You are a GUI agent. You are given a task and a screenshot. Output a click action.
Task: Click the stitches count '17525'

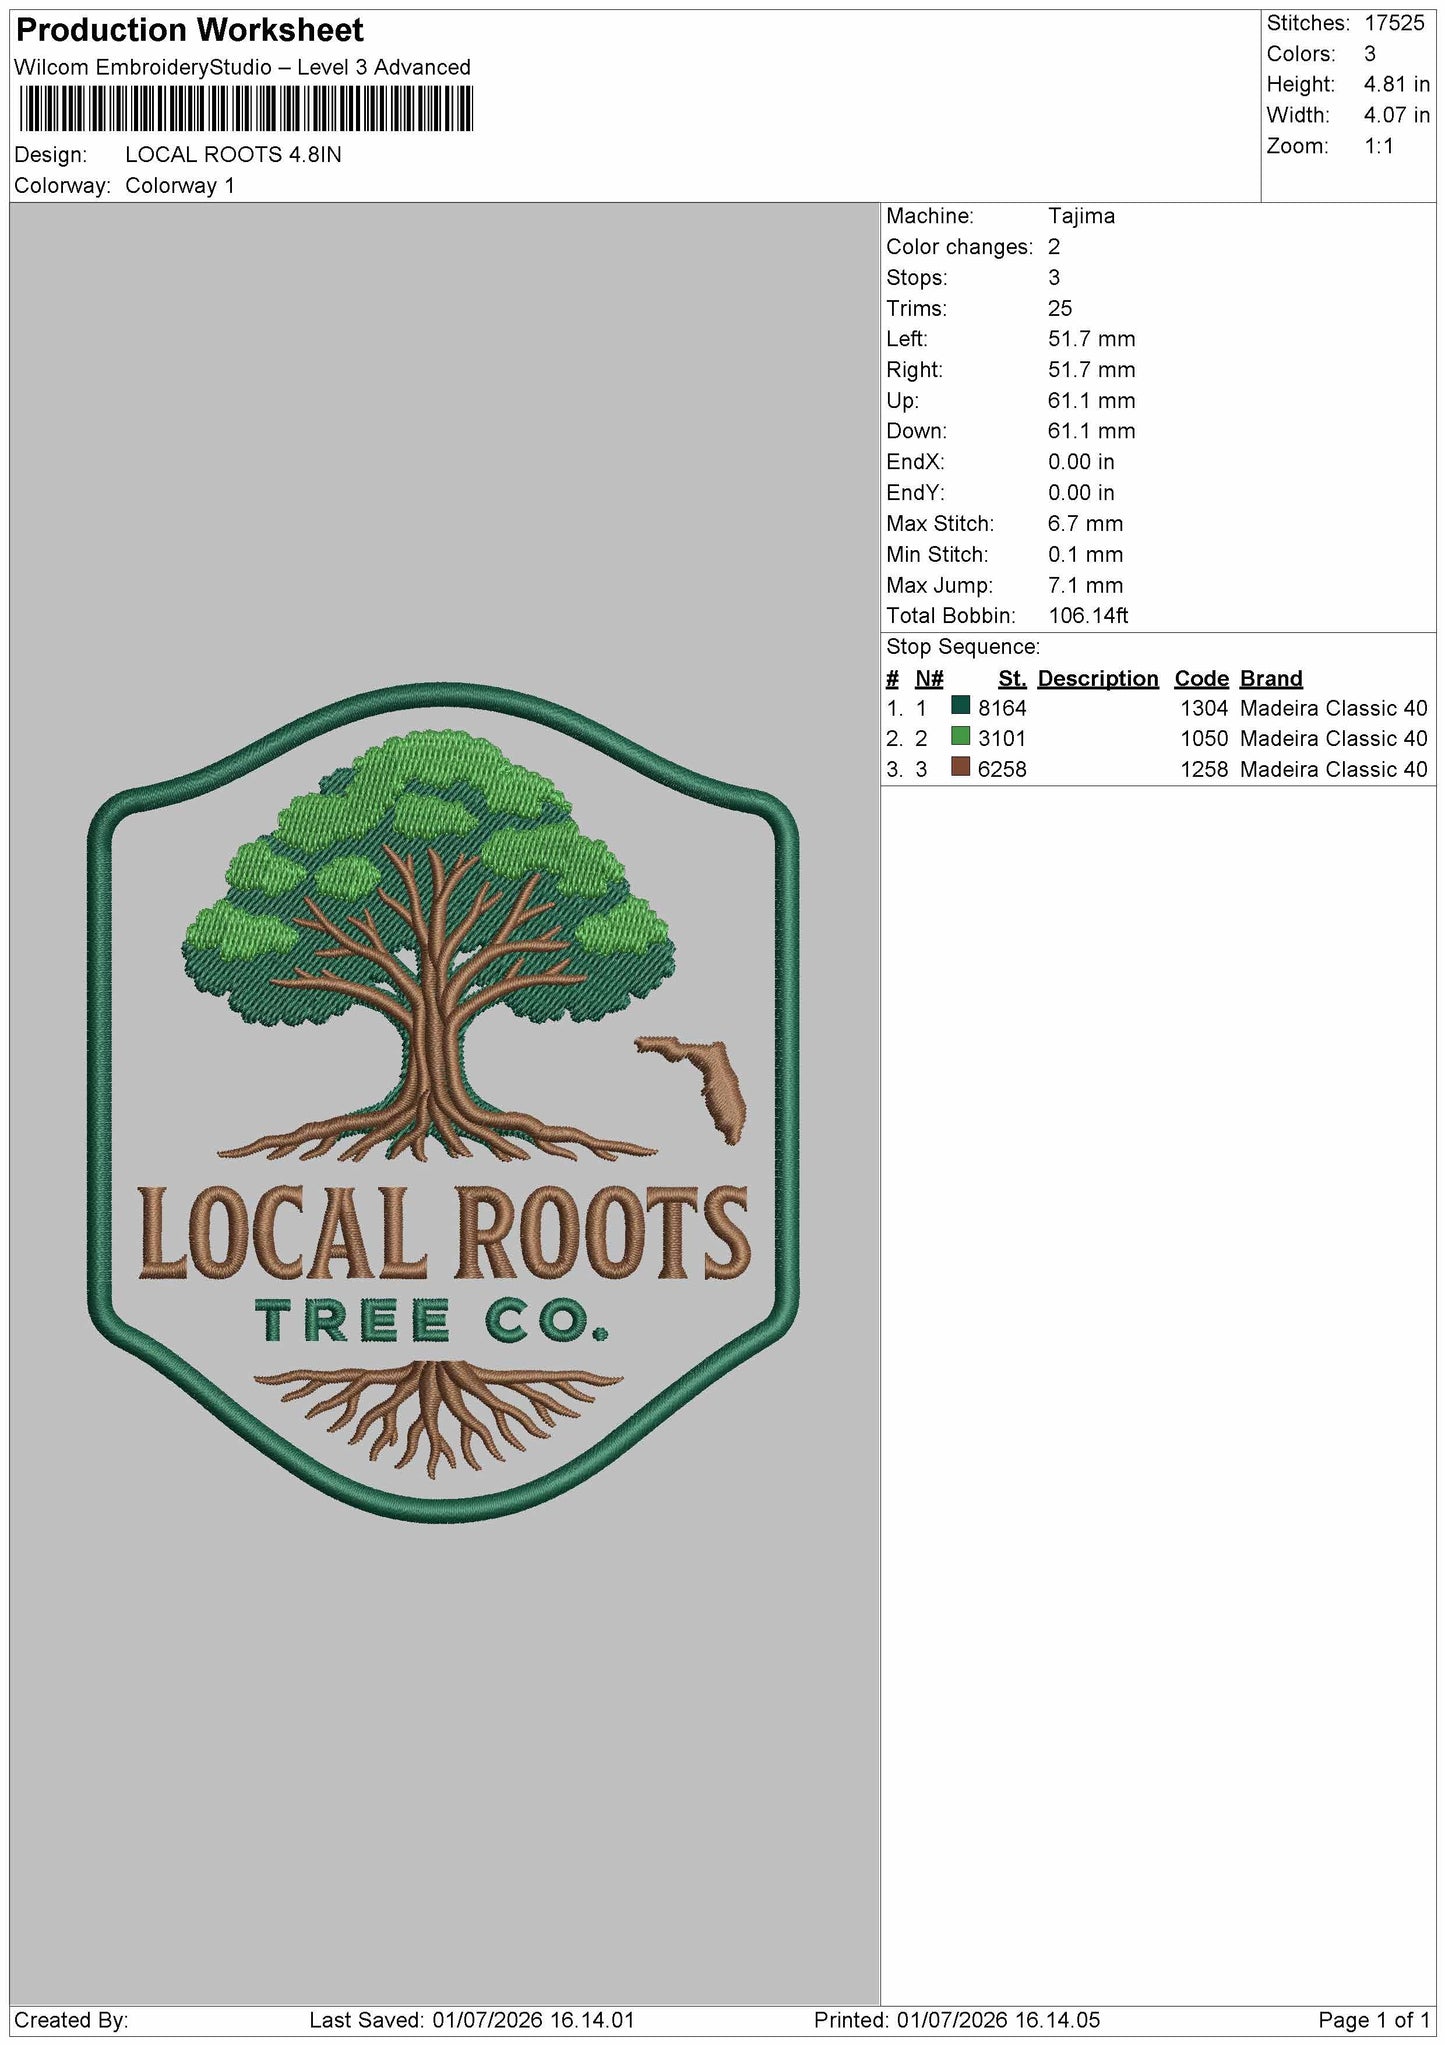tap(1394, 23)
